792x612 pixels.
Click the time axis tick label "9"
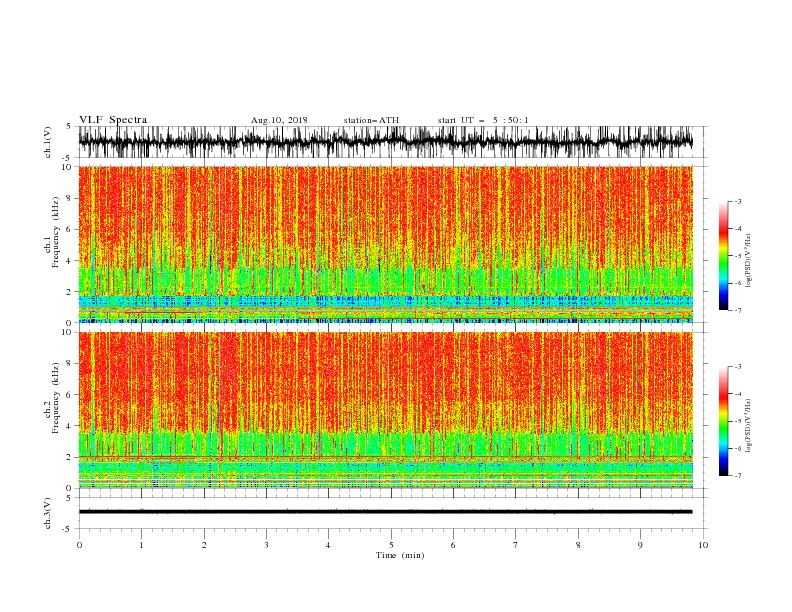point(640,545)
